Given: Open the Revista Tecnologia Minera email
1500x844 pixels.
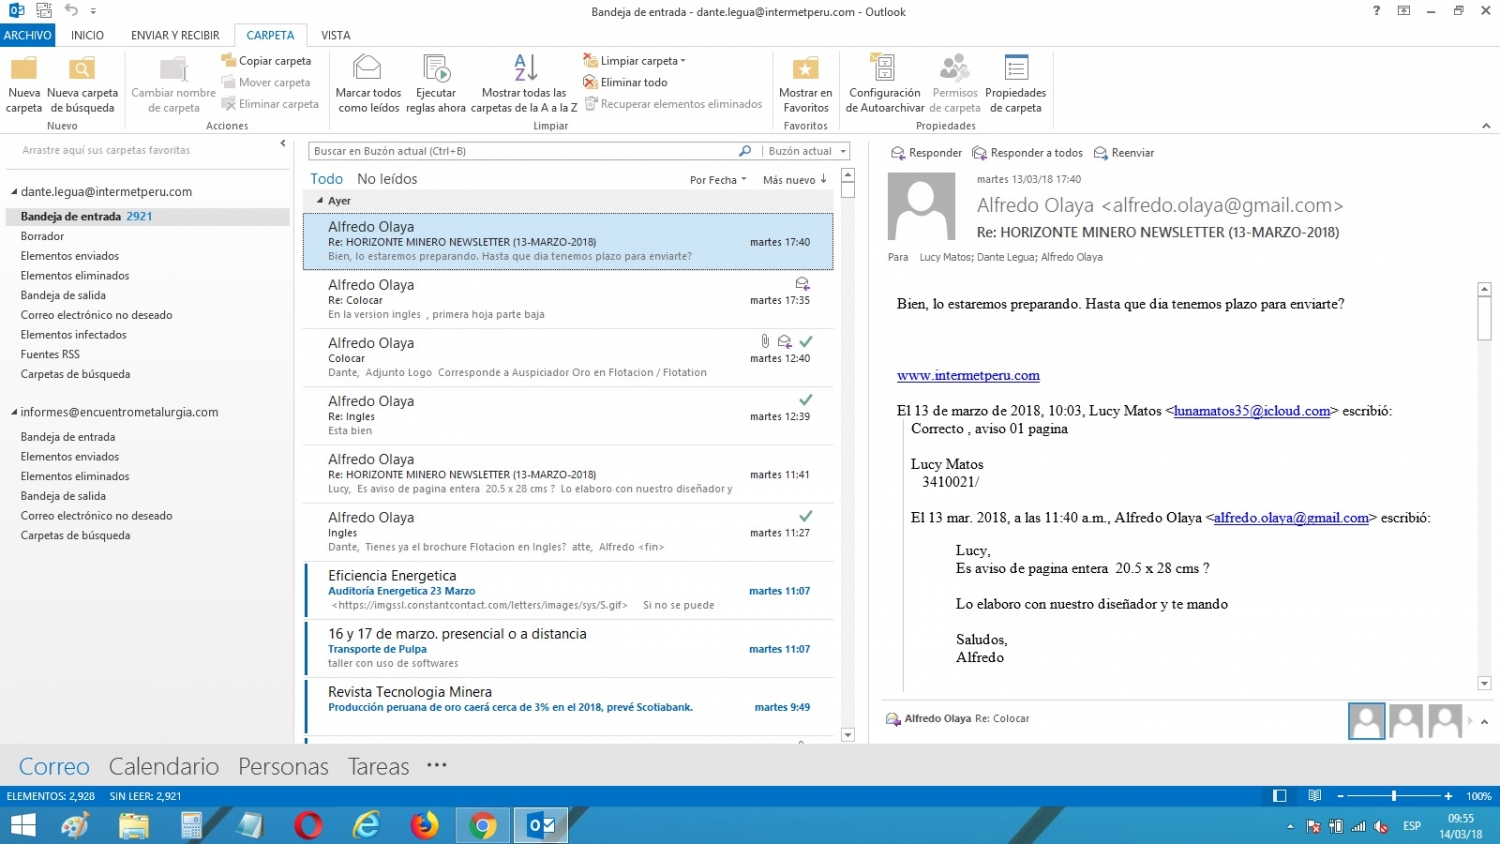Looking at the screenshot, I should [x=568, y=706].
